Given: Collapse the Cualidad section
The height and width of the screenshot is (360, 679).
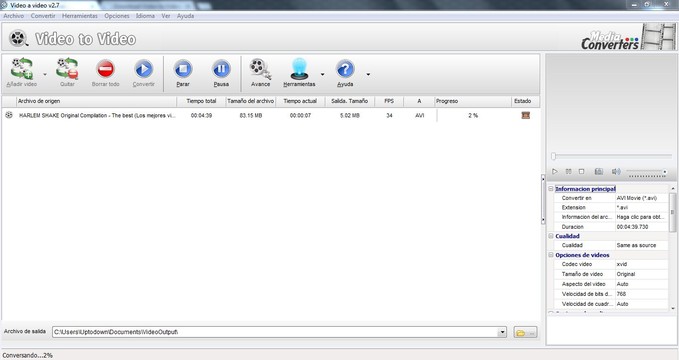Looking at the screenshot, I should pyautogui.click(x=551, y=236).
